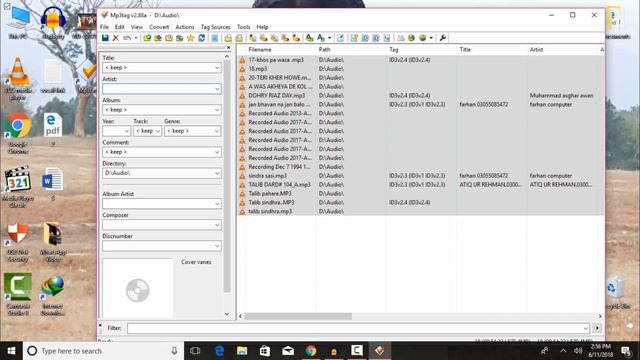Image resolution: width=640 pixels, height=360 pixels.
Task: Open the first converter (Tag - Filename) icon
Action: [253, 38]
